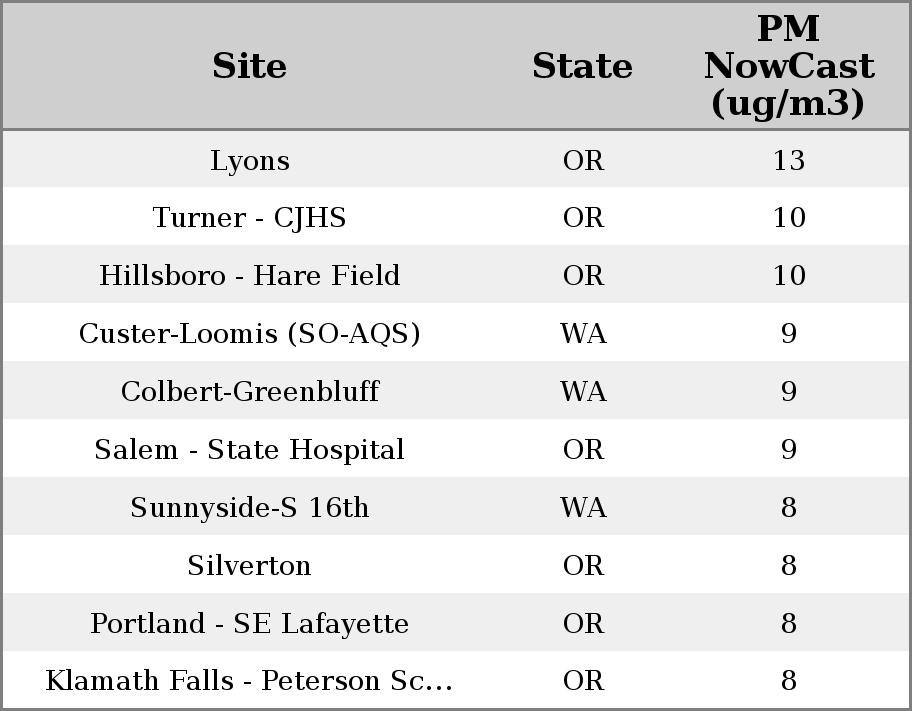This screenshot has height=711, width=912.
Task: Click the Site column header
Action: (250, 66)
